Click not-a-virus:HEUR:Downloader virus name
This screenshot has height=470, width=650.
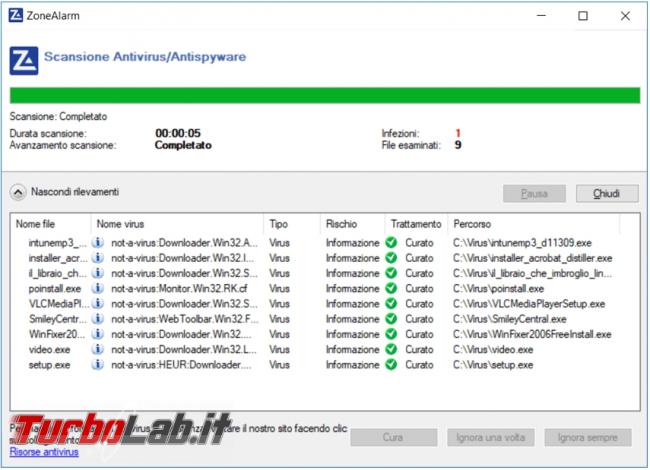[181, 365]
